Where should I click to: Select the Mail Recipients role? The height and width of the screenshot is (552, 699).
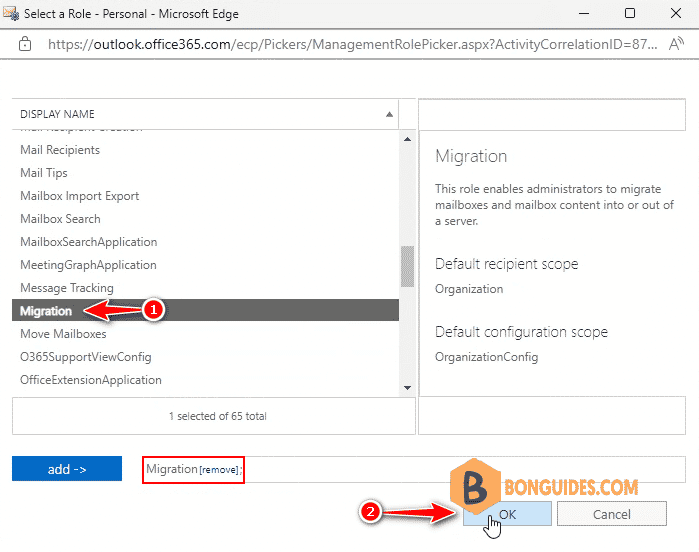click(60, 150)
